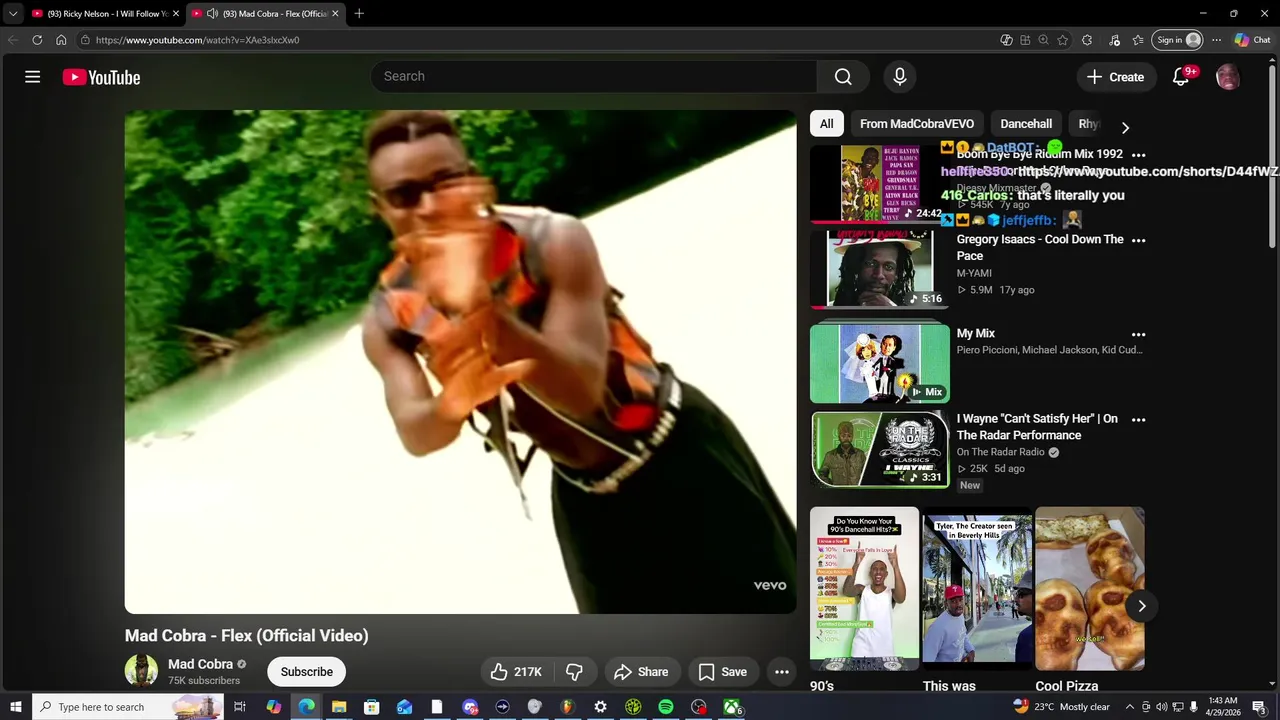The width and height of the screenshot is (1280, 720).
Task: Click the Windows taskbar search box
Action: pos(128,707)
